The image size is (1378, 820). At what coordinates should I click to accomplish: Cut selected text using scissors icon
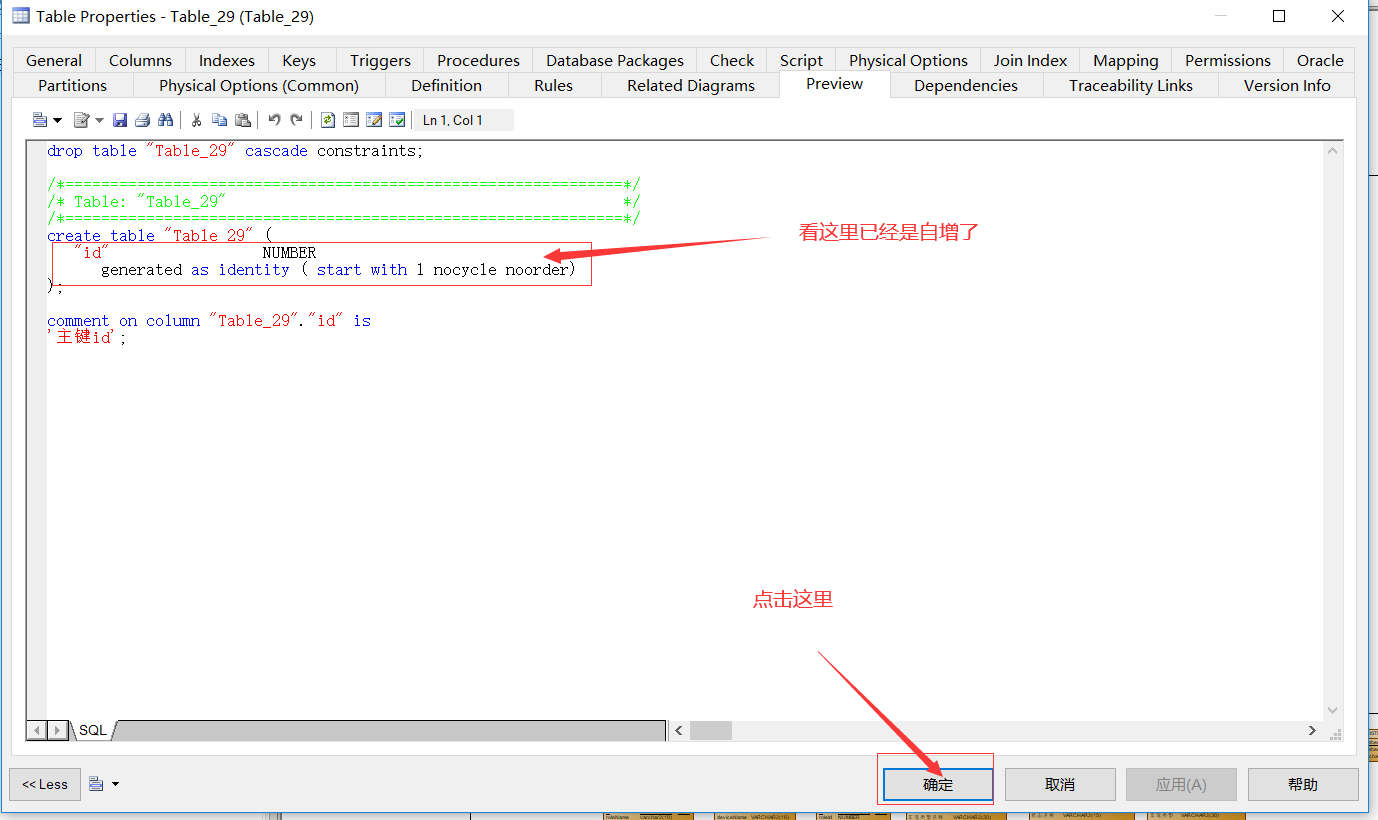pyautogui.click(x=196, y=119)
